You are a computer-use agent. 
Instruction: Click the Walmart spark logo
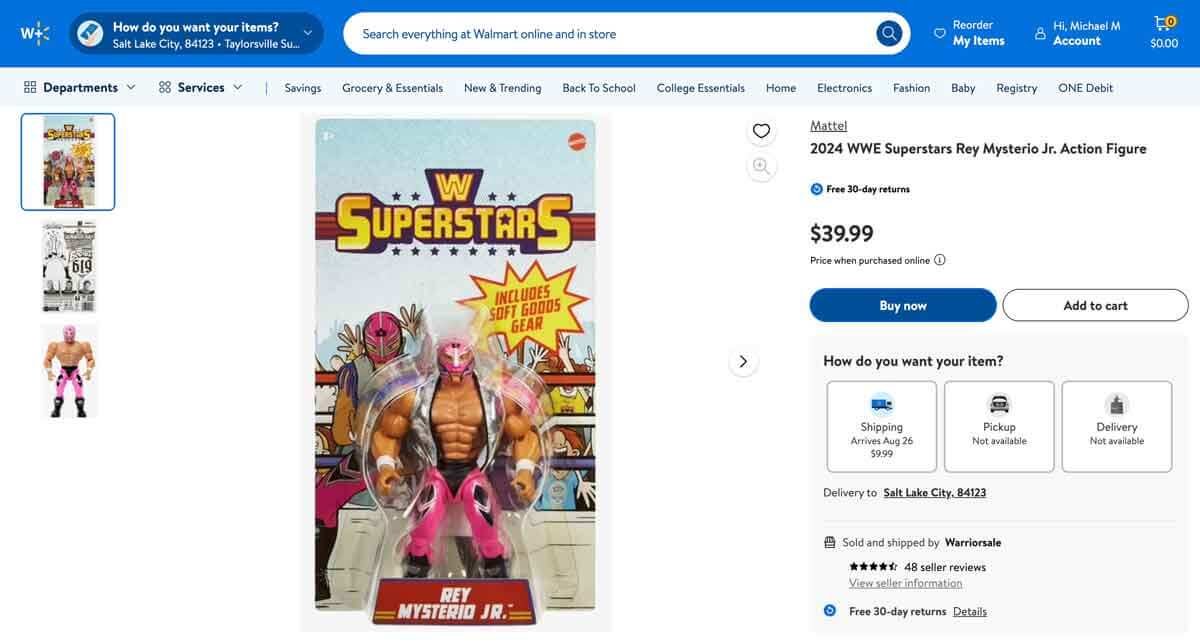tap(33, 32)
